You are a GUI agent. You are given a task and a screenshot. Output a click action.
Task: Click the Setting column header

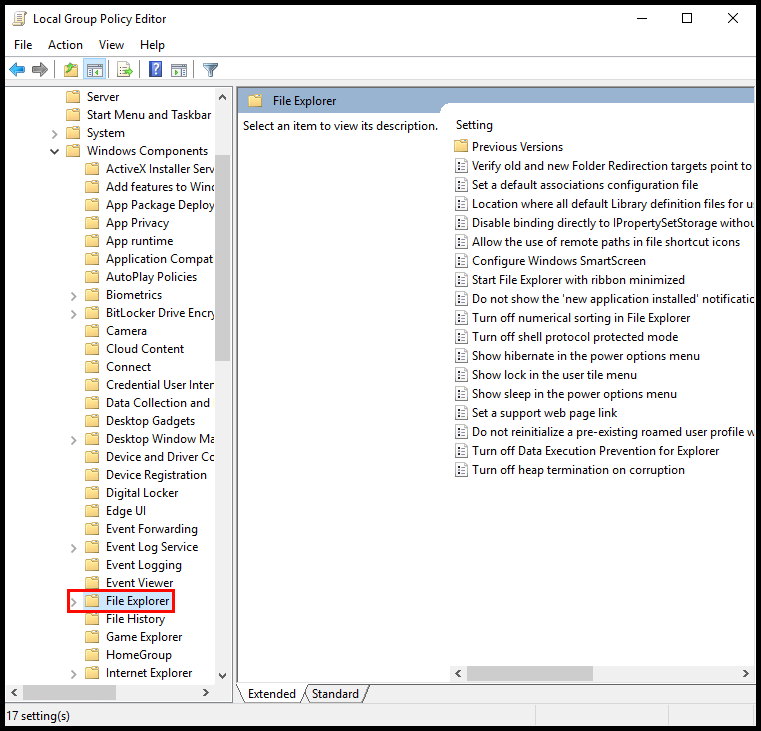click(474, 125)
